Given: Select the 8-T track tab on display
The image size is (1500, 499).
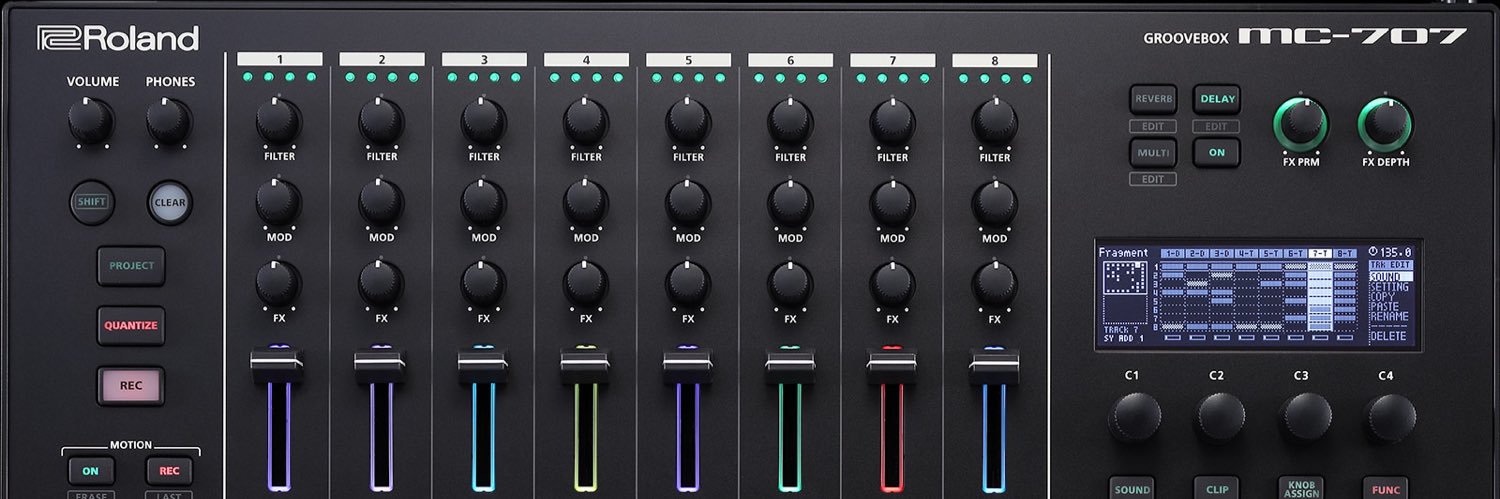Looking at the screenshot, I should pos(1345,253).
